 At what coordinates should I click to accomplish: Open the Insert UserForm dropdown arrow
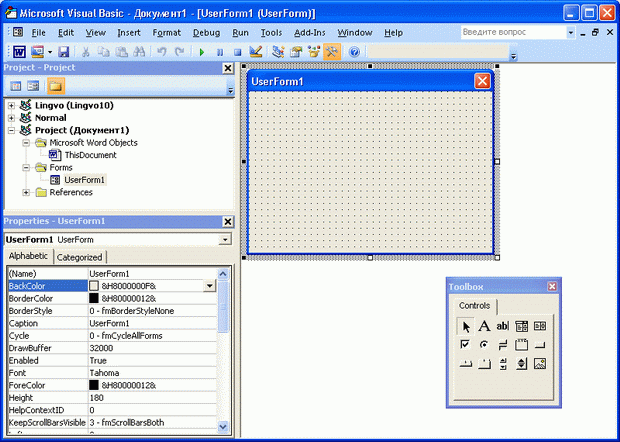(x=50, y=52)
